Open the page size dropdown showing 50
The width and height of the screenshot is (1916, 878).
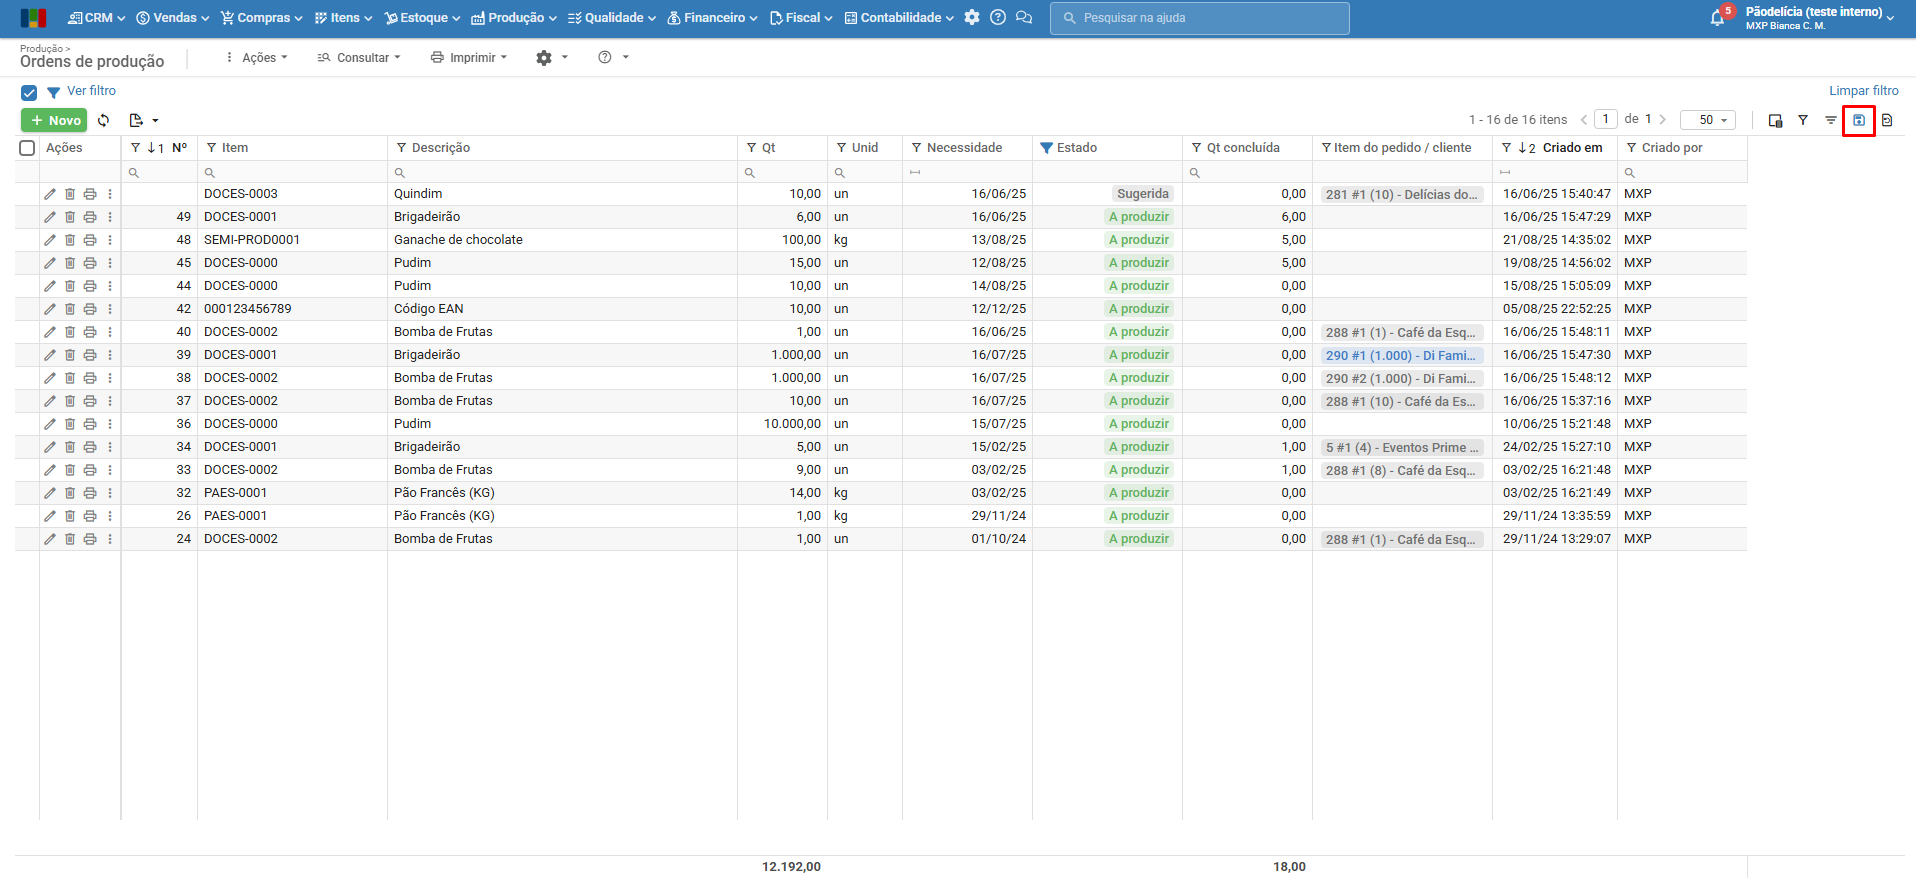tap(1707, 120)
